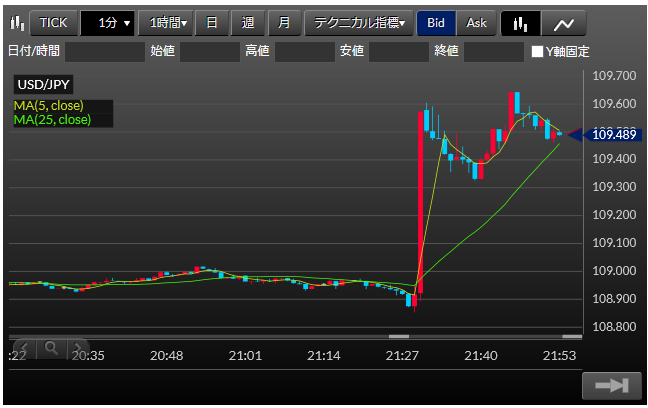The height and width of the screenshot is (408, 648).
Task: Select line chart type icon
Action: [x=564, y=24]
